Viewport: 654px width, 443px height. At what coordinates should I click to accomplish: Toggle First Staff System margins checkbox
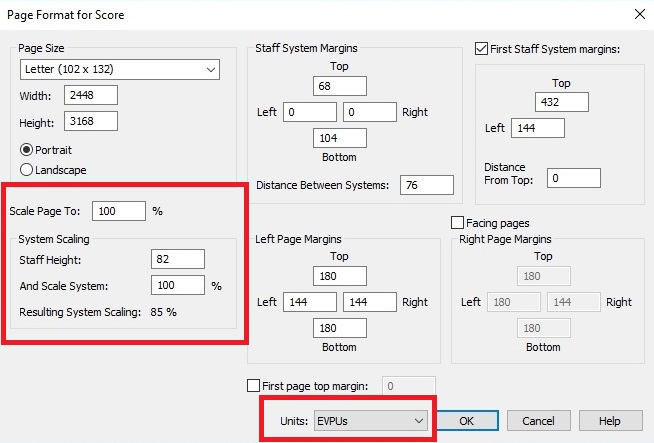(482, 48)
